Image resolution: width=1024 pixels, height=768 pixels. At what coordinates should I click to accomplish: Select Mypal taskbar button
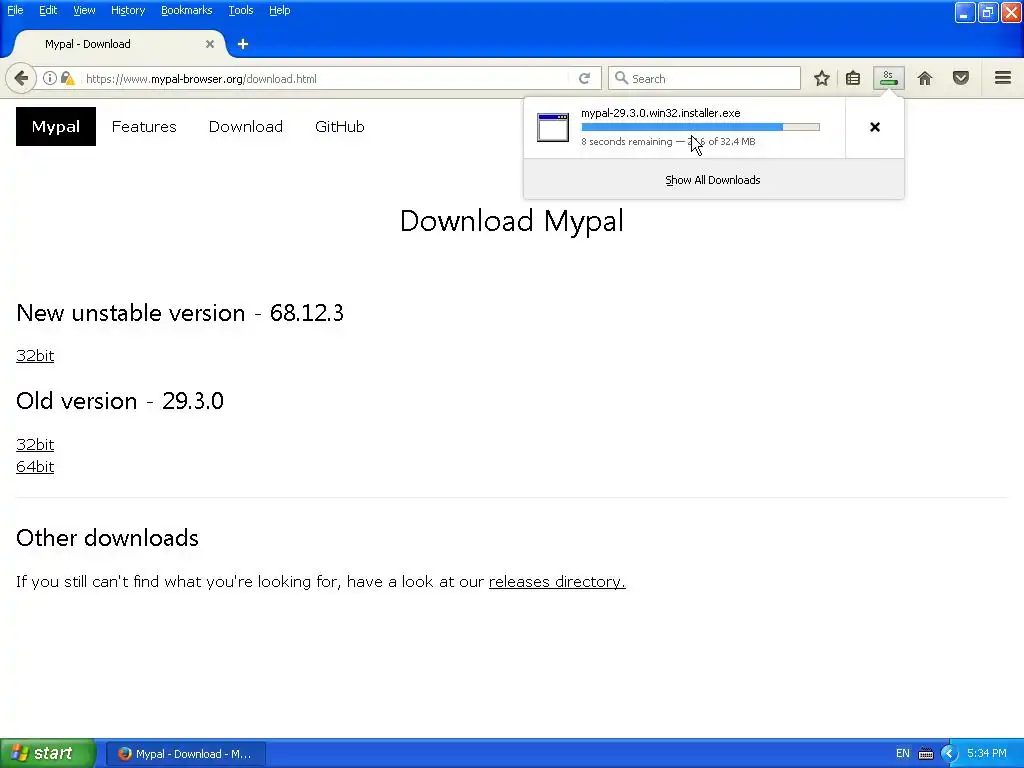[x=186, y=754]
